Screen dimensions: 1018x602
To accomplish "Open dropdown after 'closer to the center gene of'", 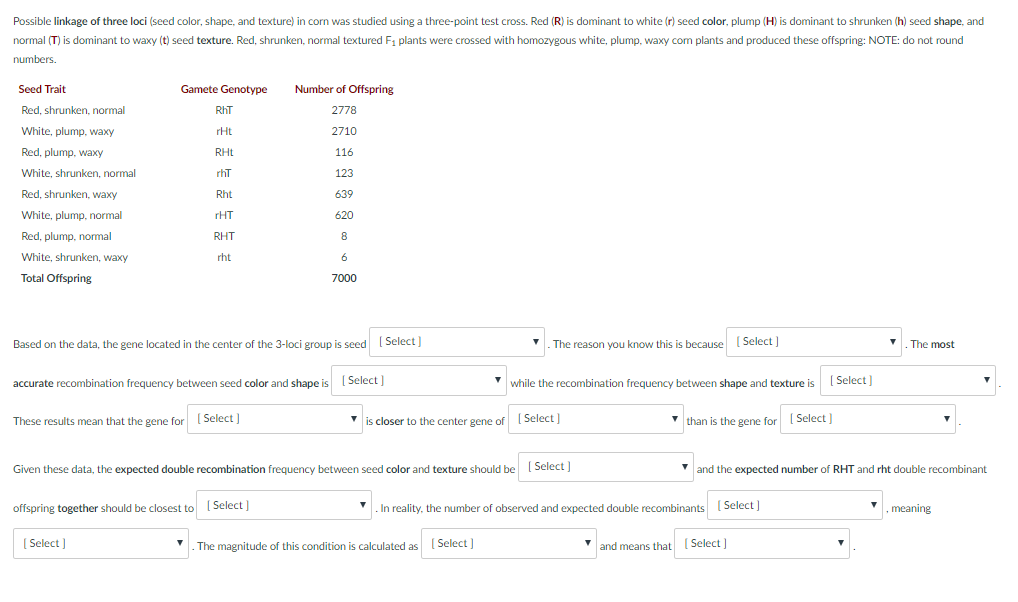I will click(596, 419).
